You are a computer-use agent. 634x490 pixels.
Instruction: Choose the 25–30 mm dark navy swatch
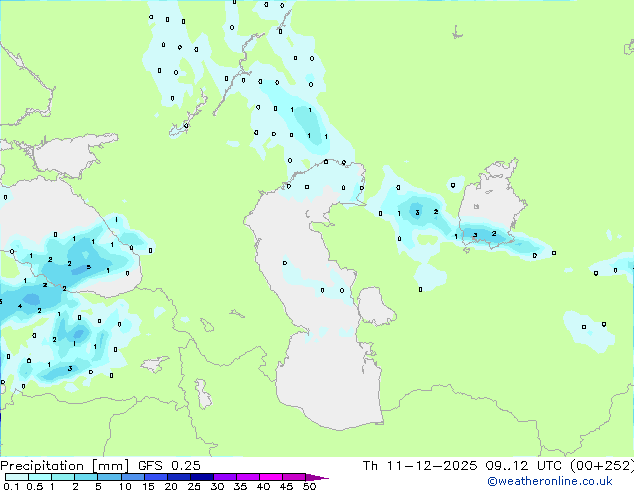201,477
